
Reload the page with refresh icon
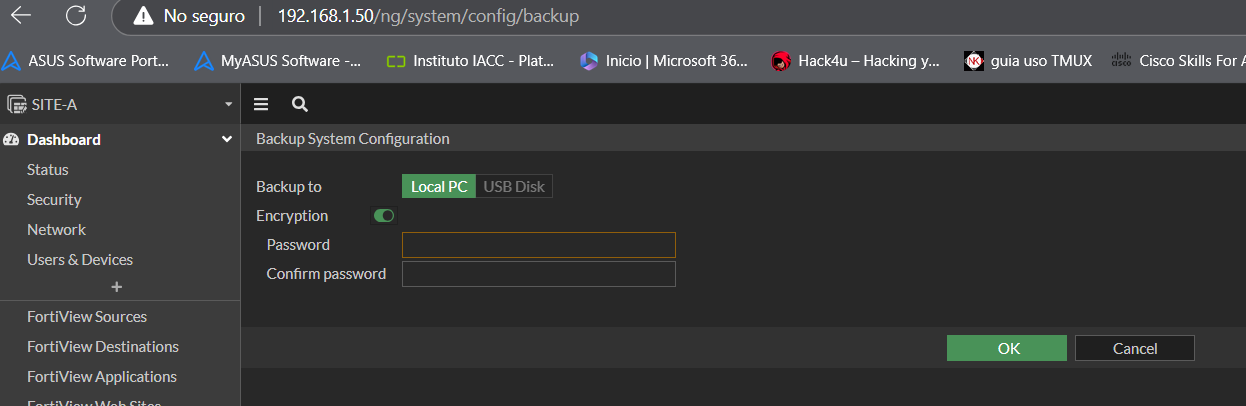pyautogui.click(x=75, y=16)
